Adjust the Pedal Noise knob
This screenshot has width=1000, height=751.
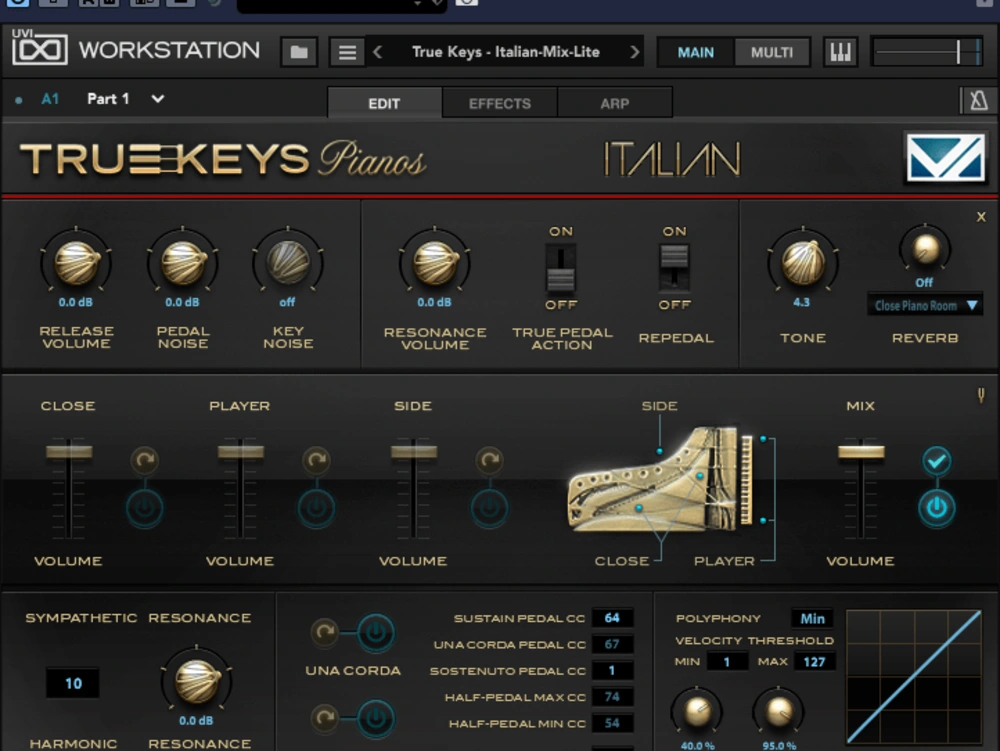pos(182,263)
